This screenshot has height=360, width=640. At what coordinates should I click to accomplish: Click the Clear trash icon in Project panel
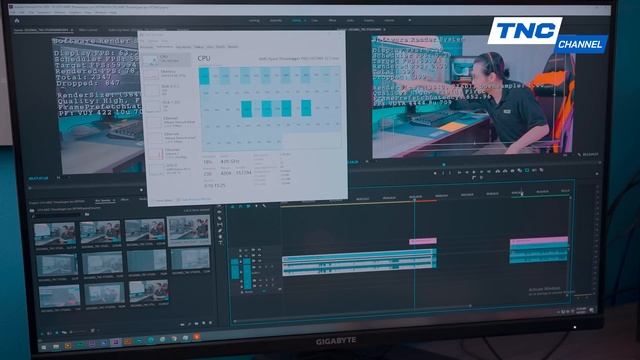210,322
